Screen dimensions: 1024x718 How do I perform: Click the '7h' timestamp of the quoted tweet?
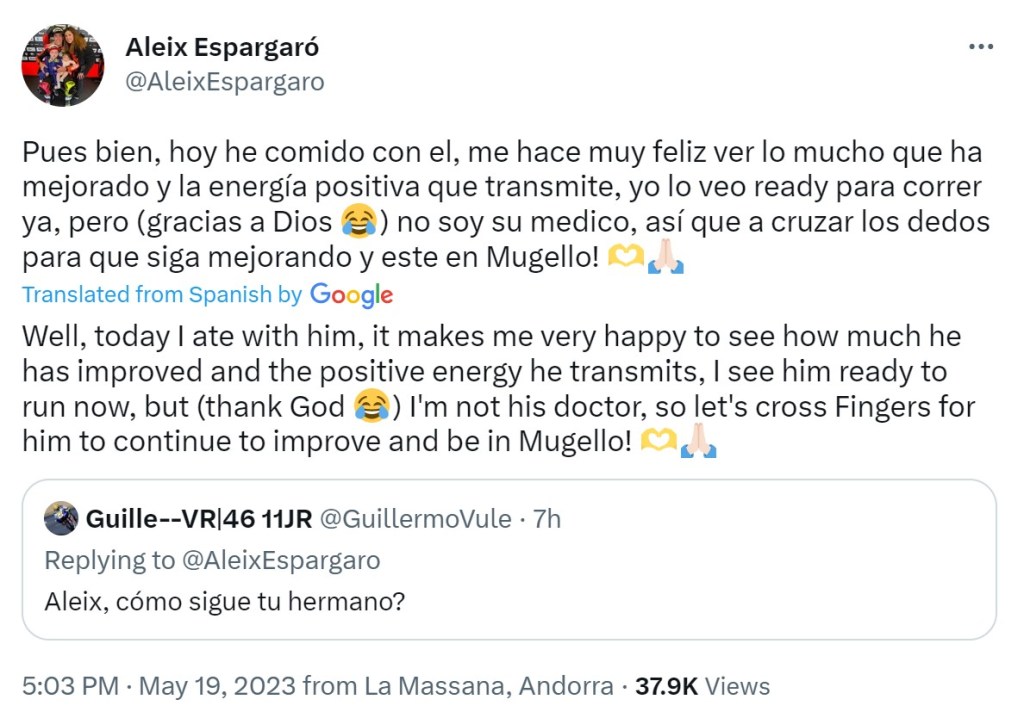coord(547,519)
